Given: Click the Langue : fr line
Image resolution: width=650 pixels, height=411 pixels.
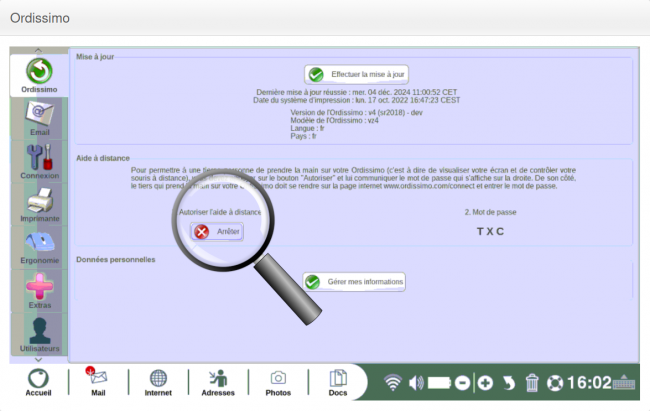Looking at the screenshot, I should coord(307,128).
